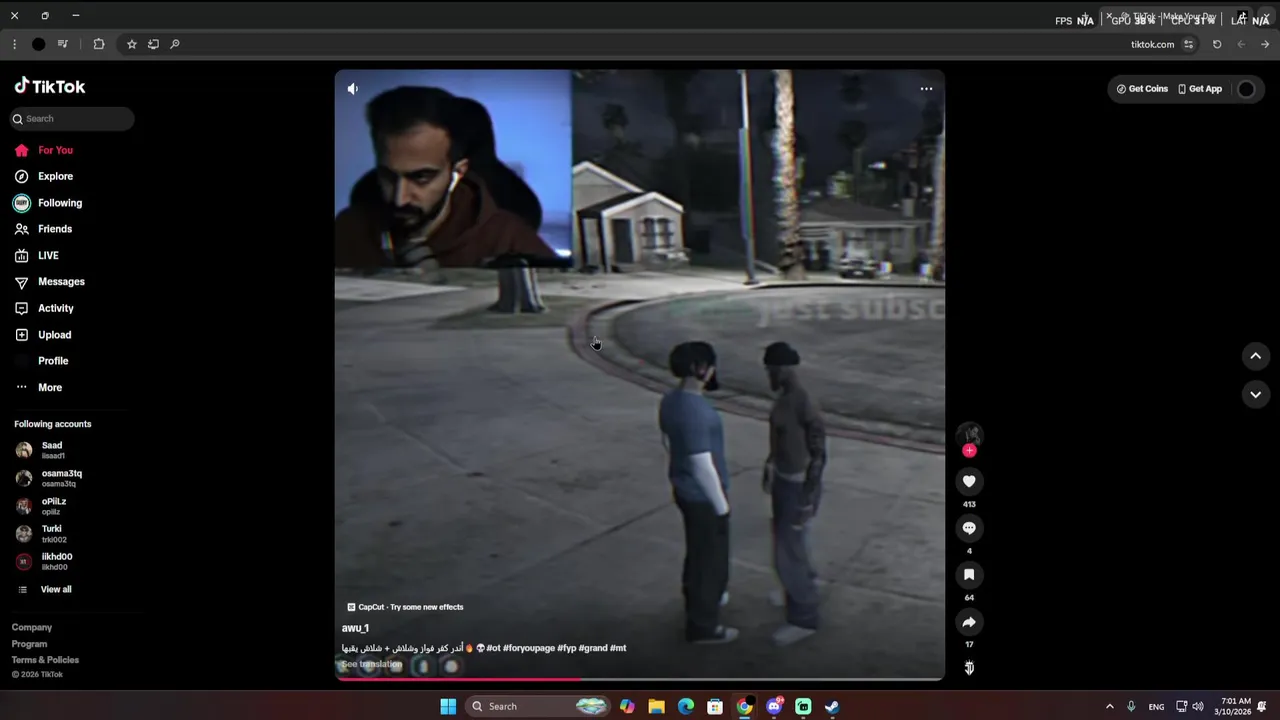Open Discord from the taskbar
This screenshot has height=720, width=1280.
(774, 707)
